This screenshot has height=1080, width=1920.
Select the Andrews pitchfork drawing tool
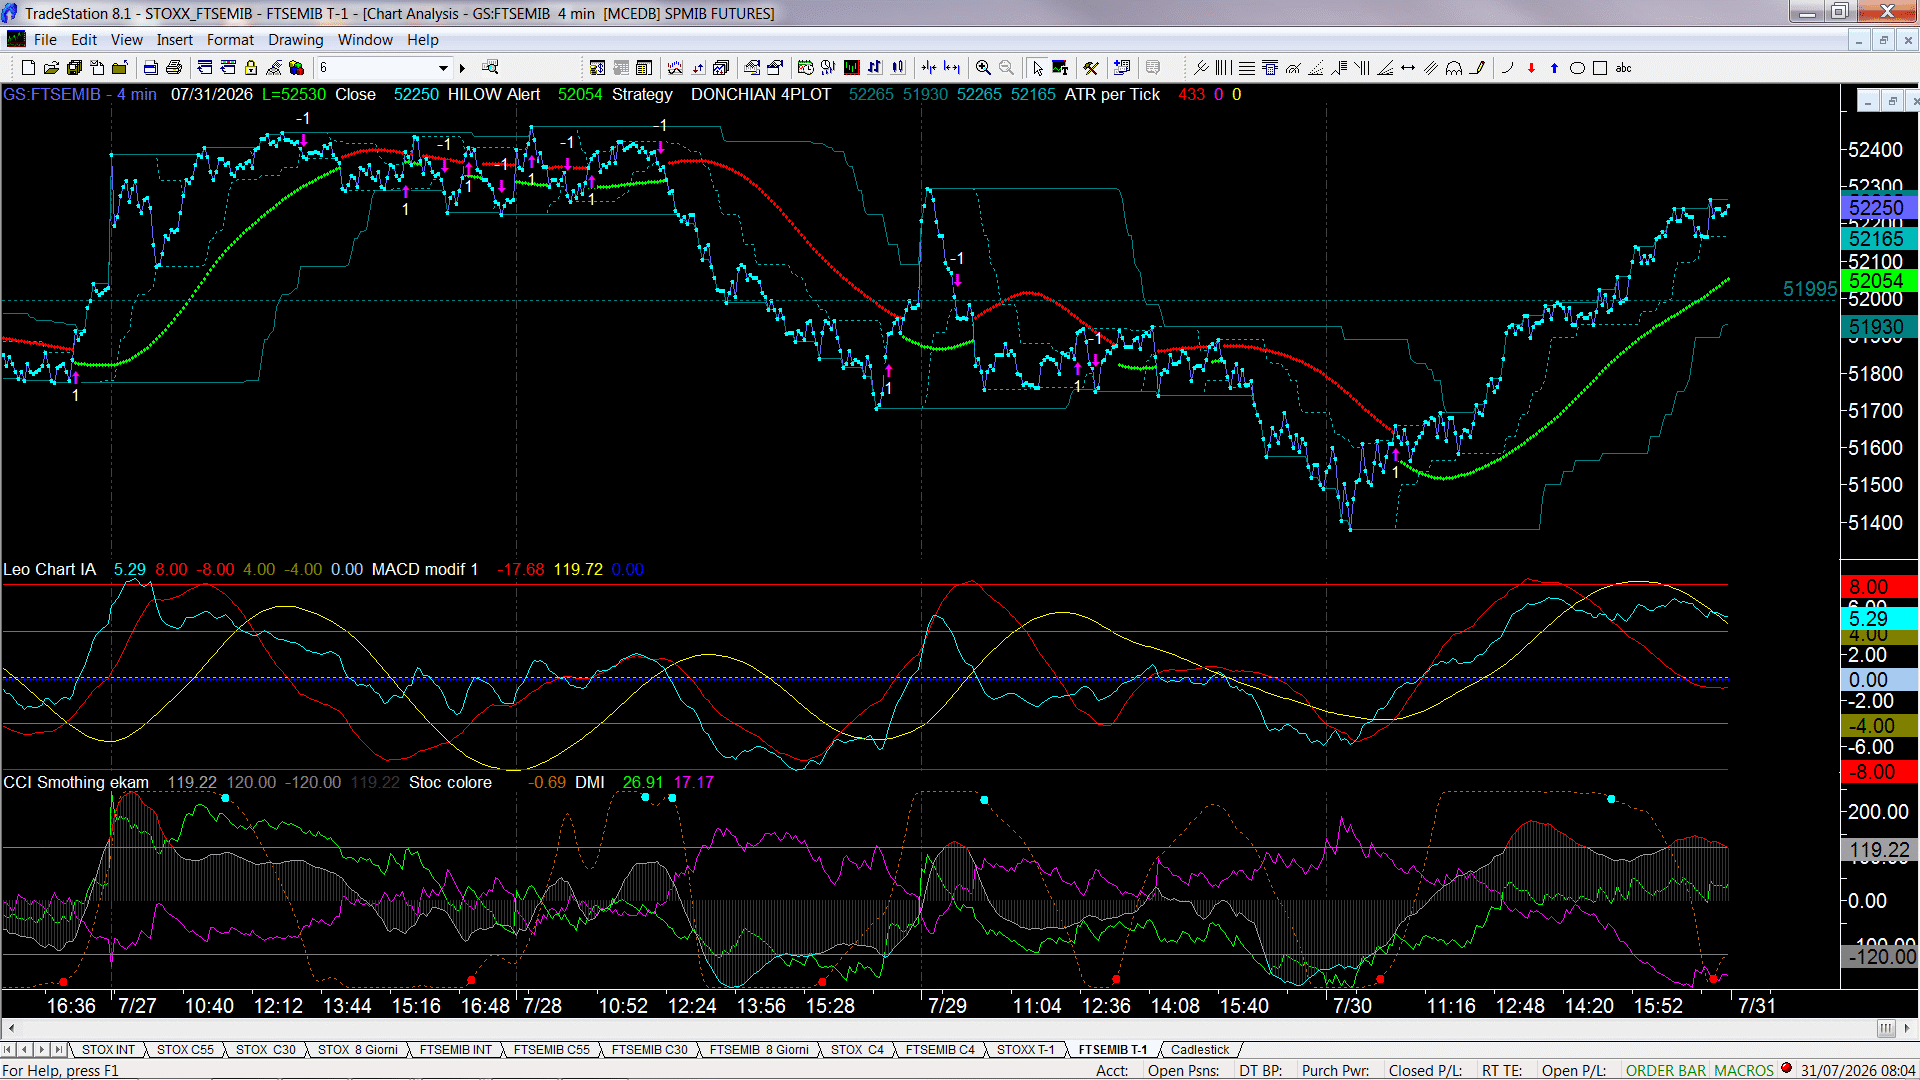tap(1201, 68)
